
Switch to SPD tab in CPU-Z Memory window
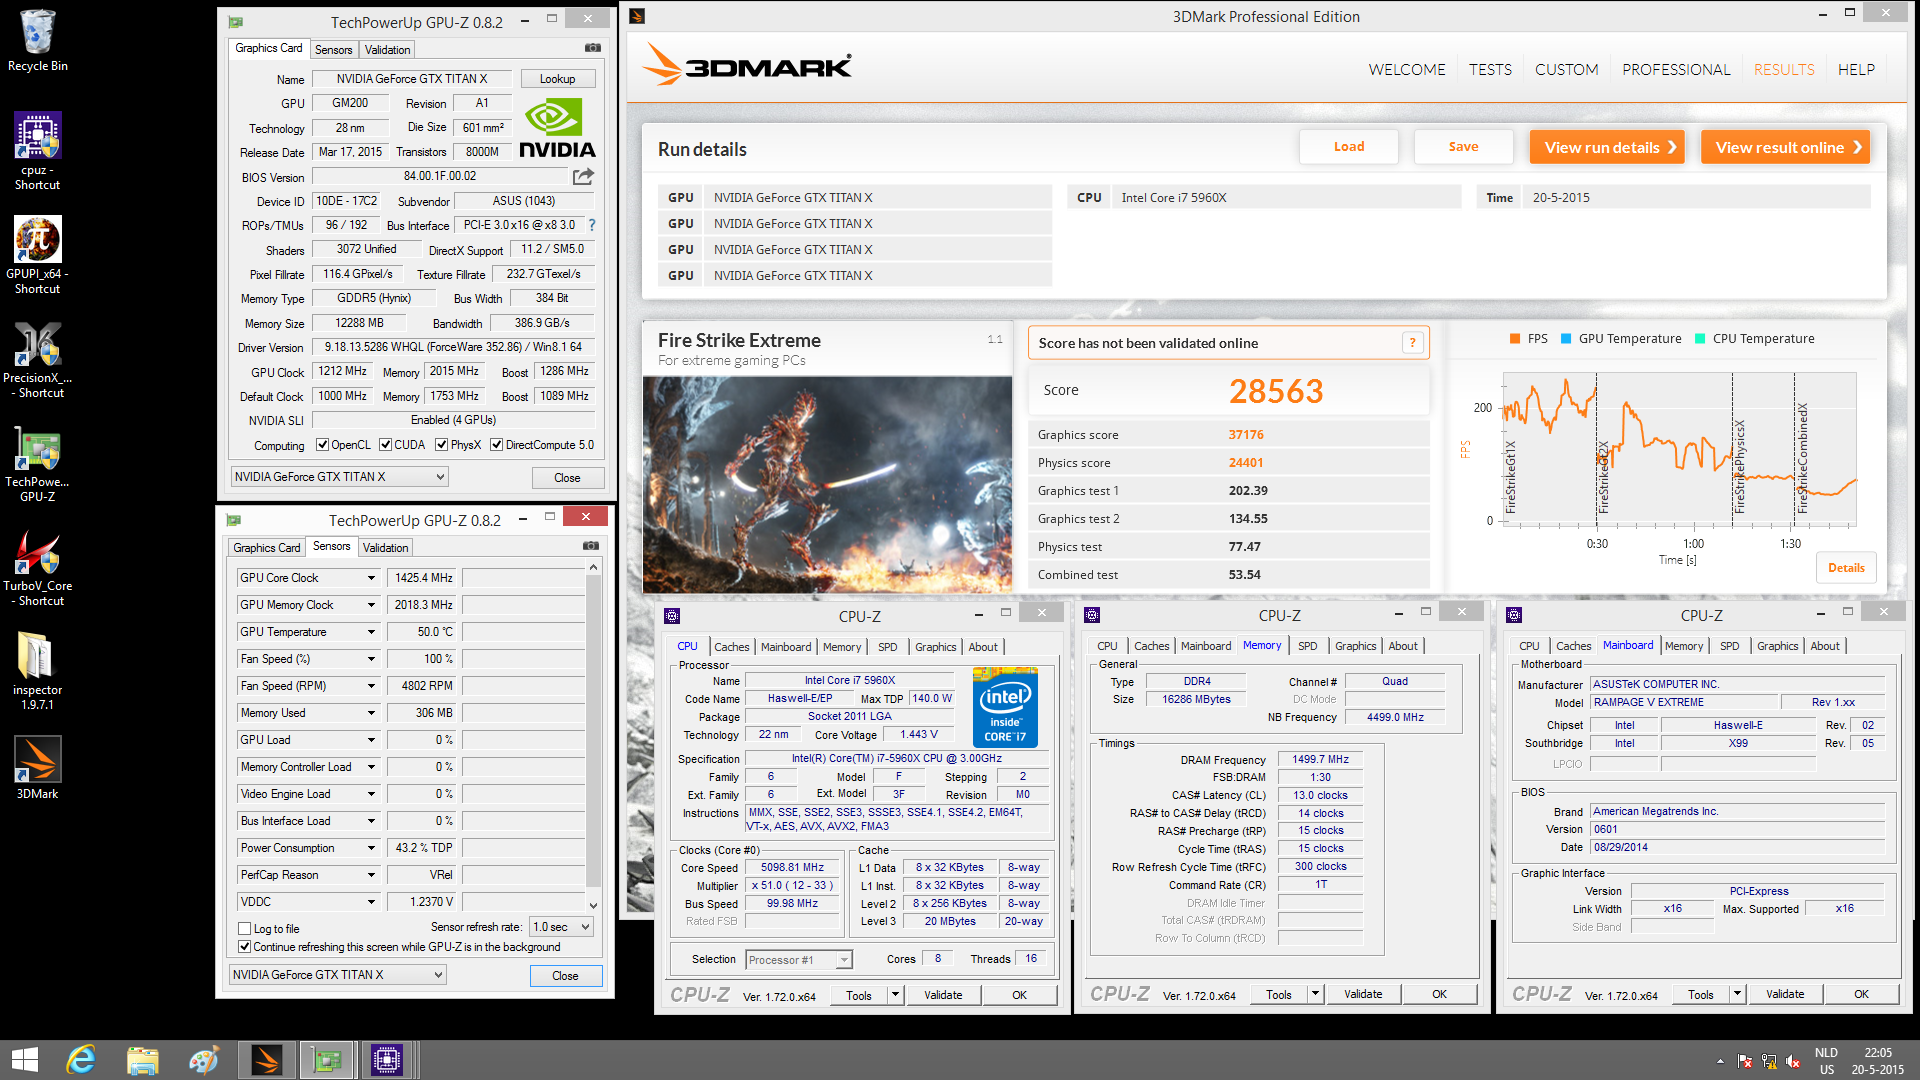(1307, 646)
